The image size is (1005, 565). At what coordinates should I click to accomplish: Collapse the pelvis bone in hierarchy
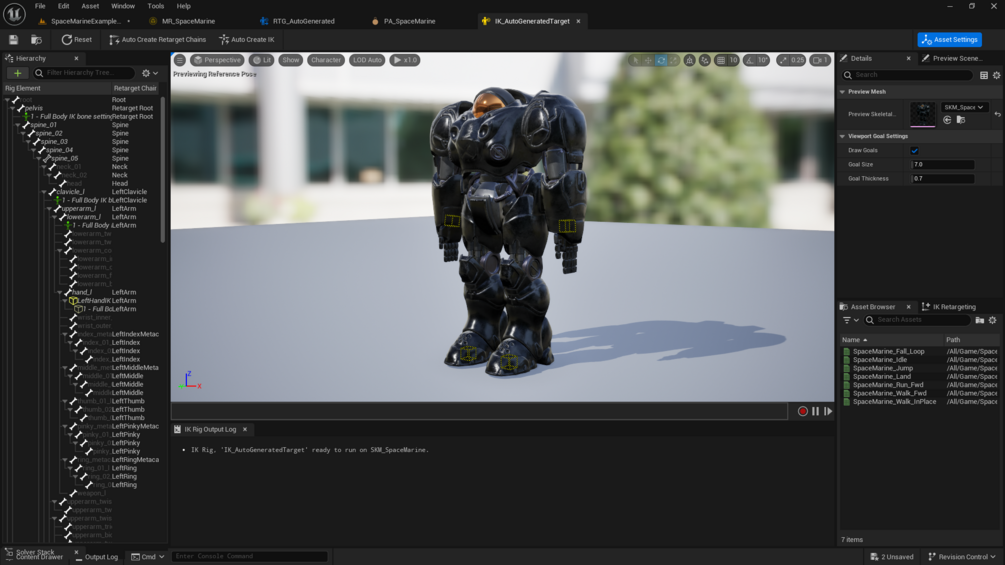click(12, 108)
